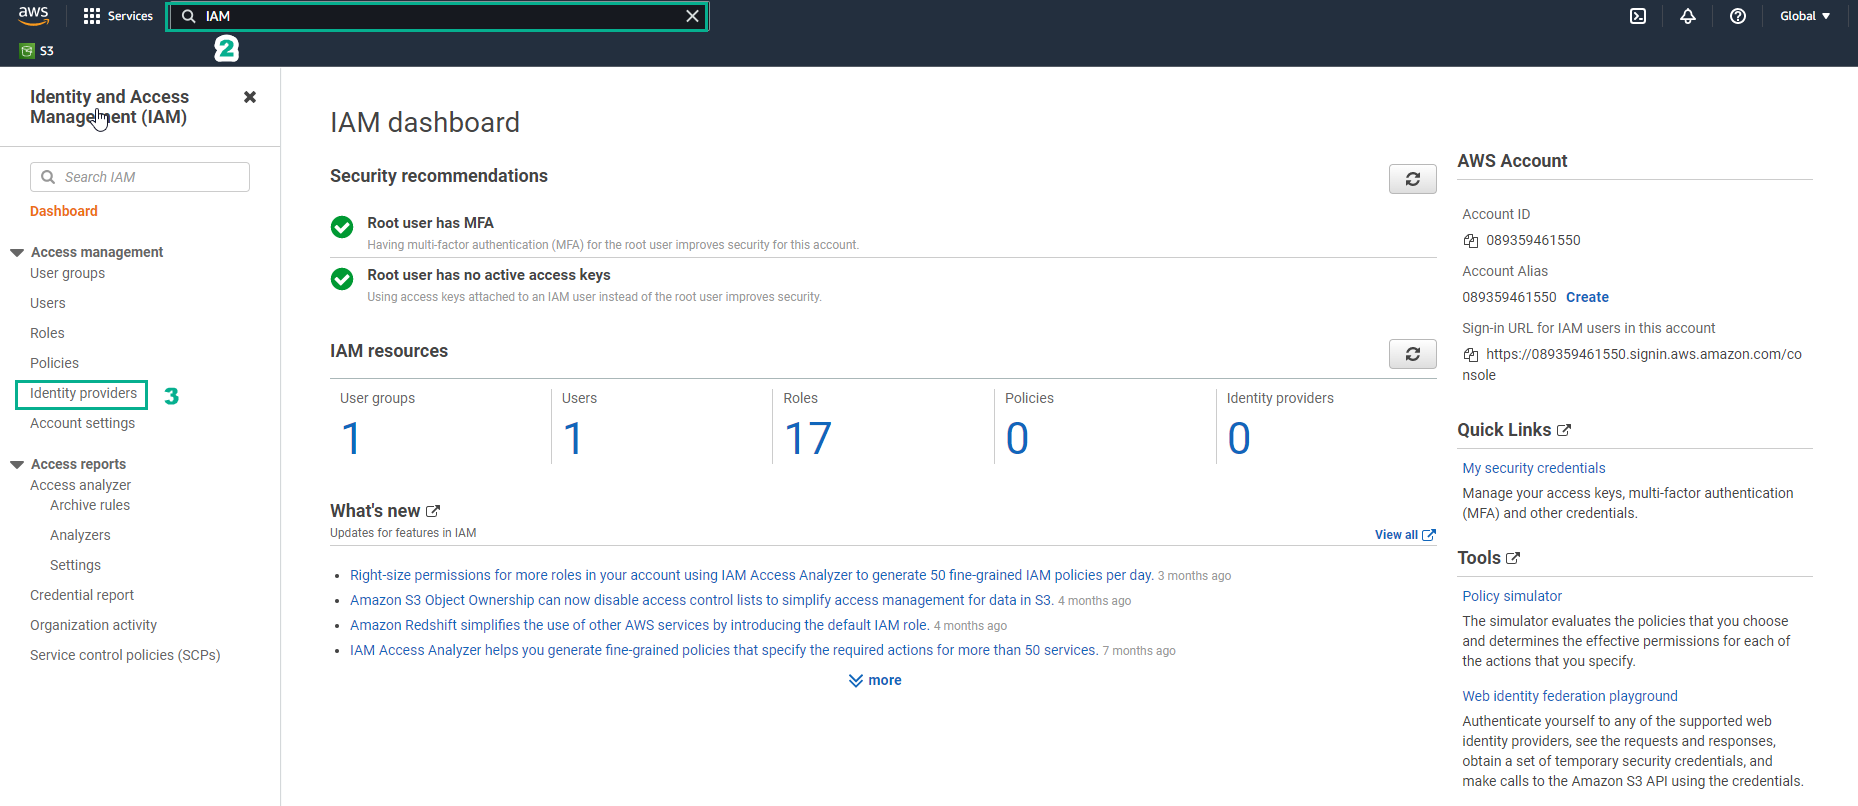Open the Right-size permissions news link
This screenshot has height=806, width=1858.
point(751,575)
